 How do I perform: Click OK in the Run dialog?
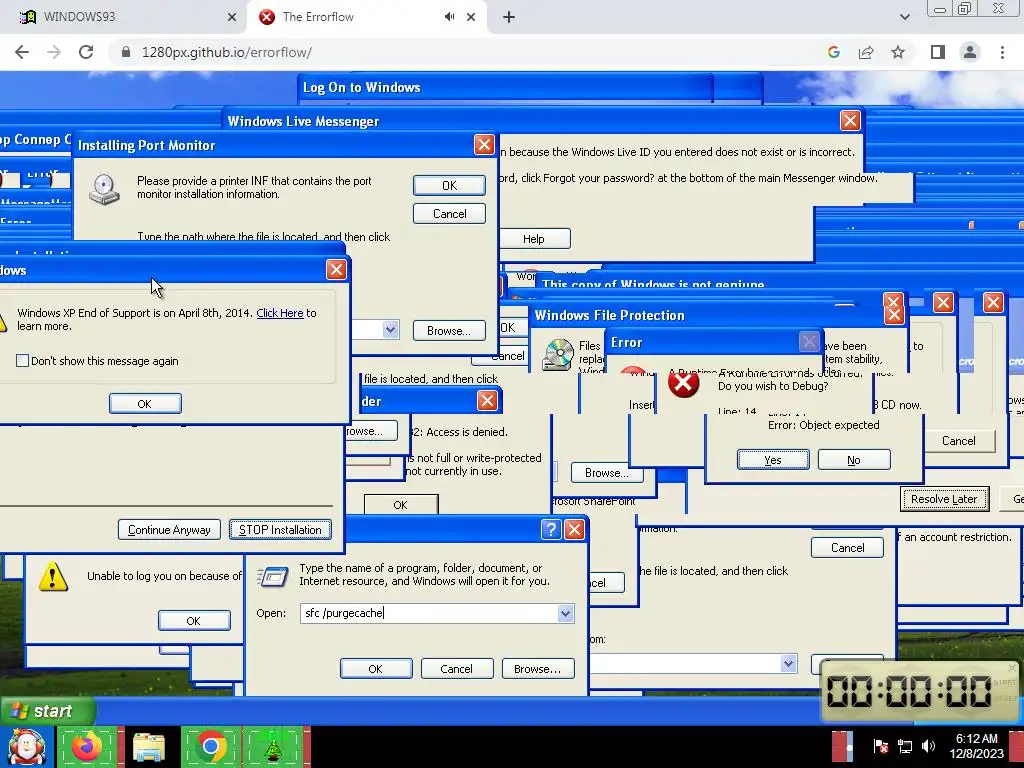pos(376,669)
